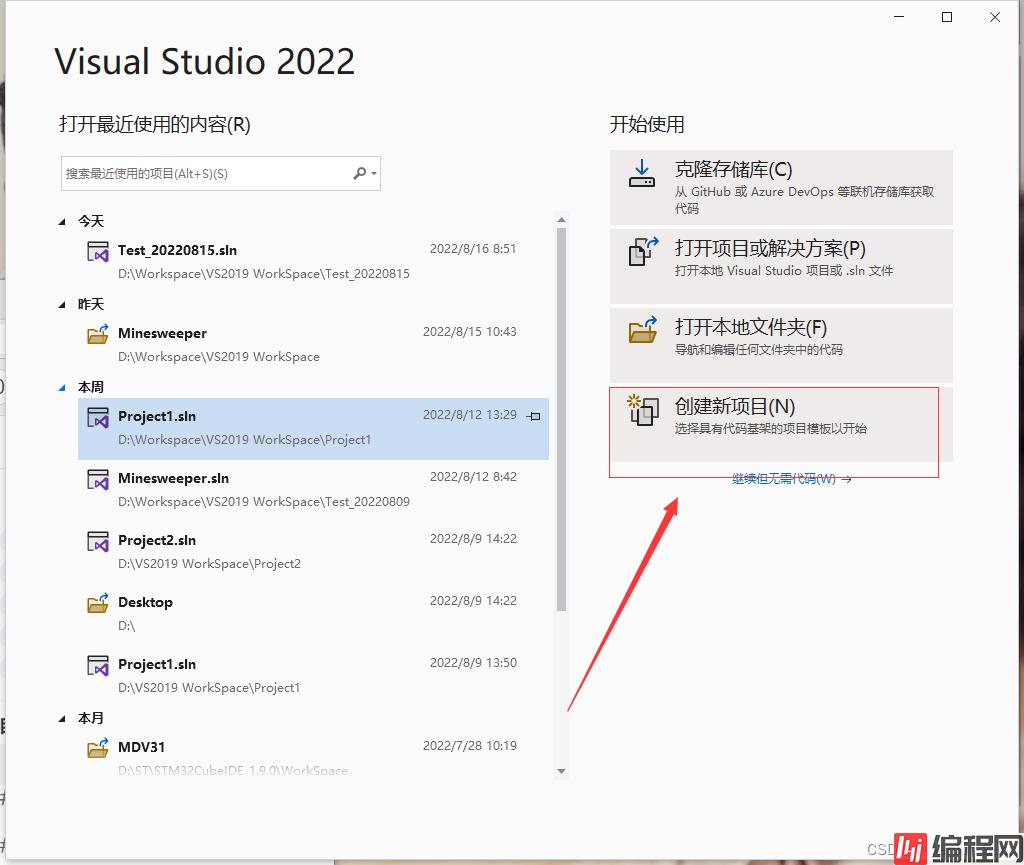
Task: Click the scrollbar down arrow in recent list
Action: click(561, 771)
